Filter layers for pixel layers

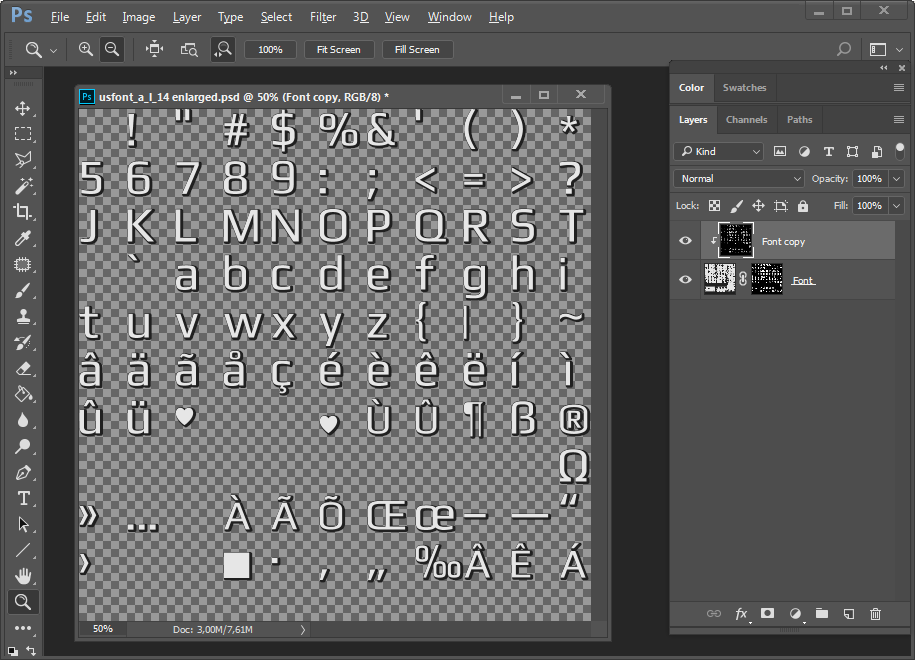(x=780, y=152)
